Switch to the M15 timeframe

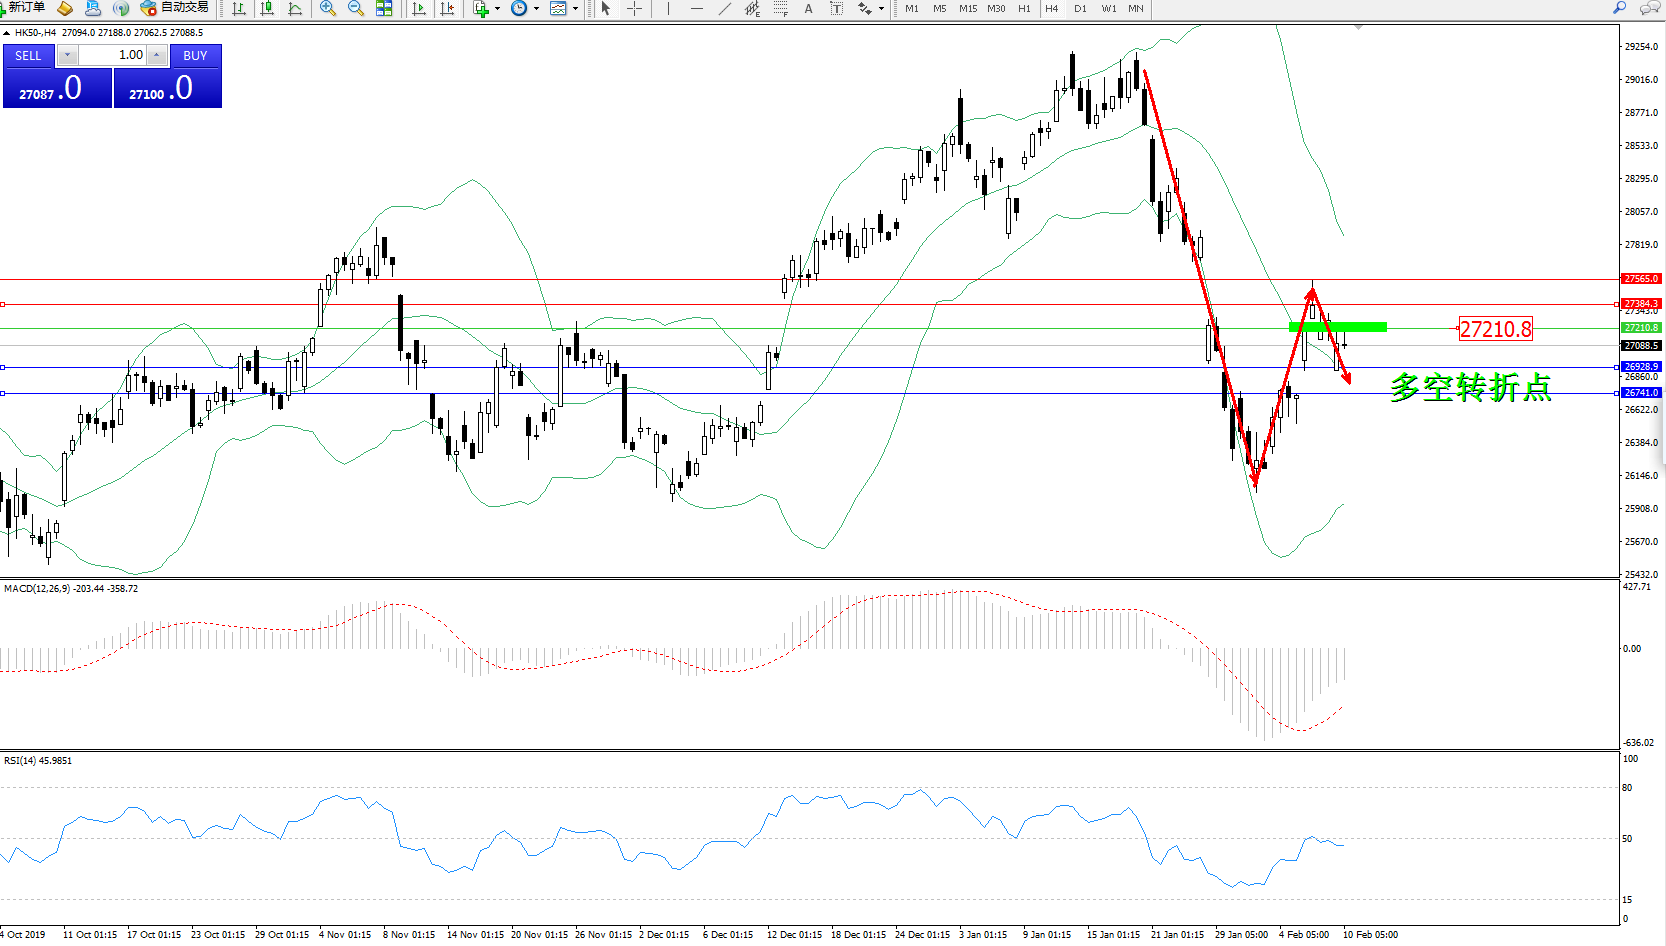[967, 9]
